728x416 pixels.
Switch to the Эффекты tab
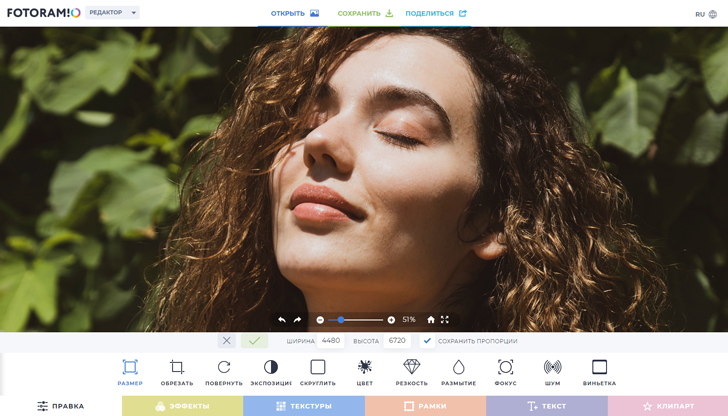pos(182,406)
